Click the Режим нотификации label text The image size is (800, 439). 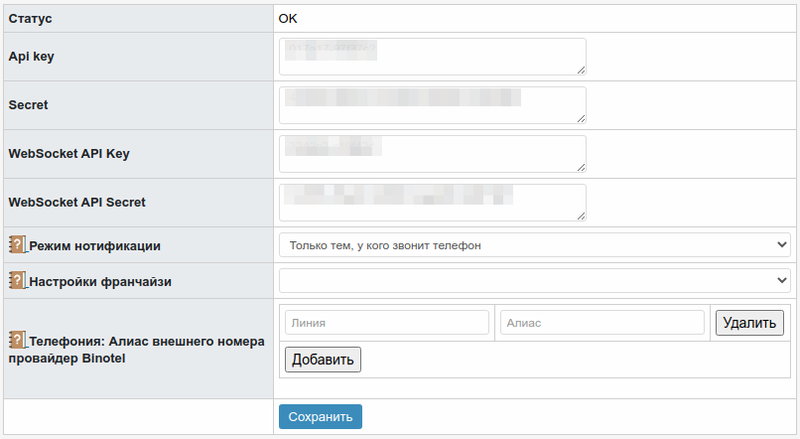pos(95,246)
